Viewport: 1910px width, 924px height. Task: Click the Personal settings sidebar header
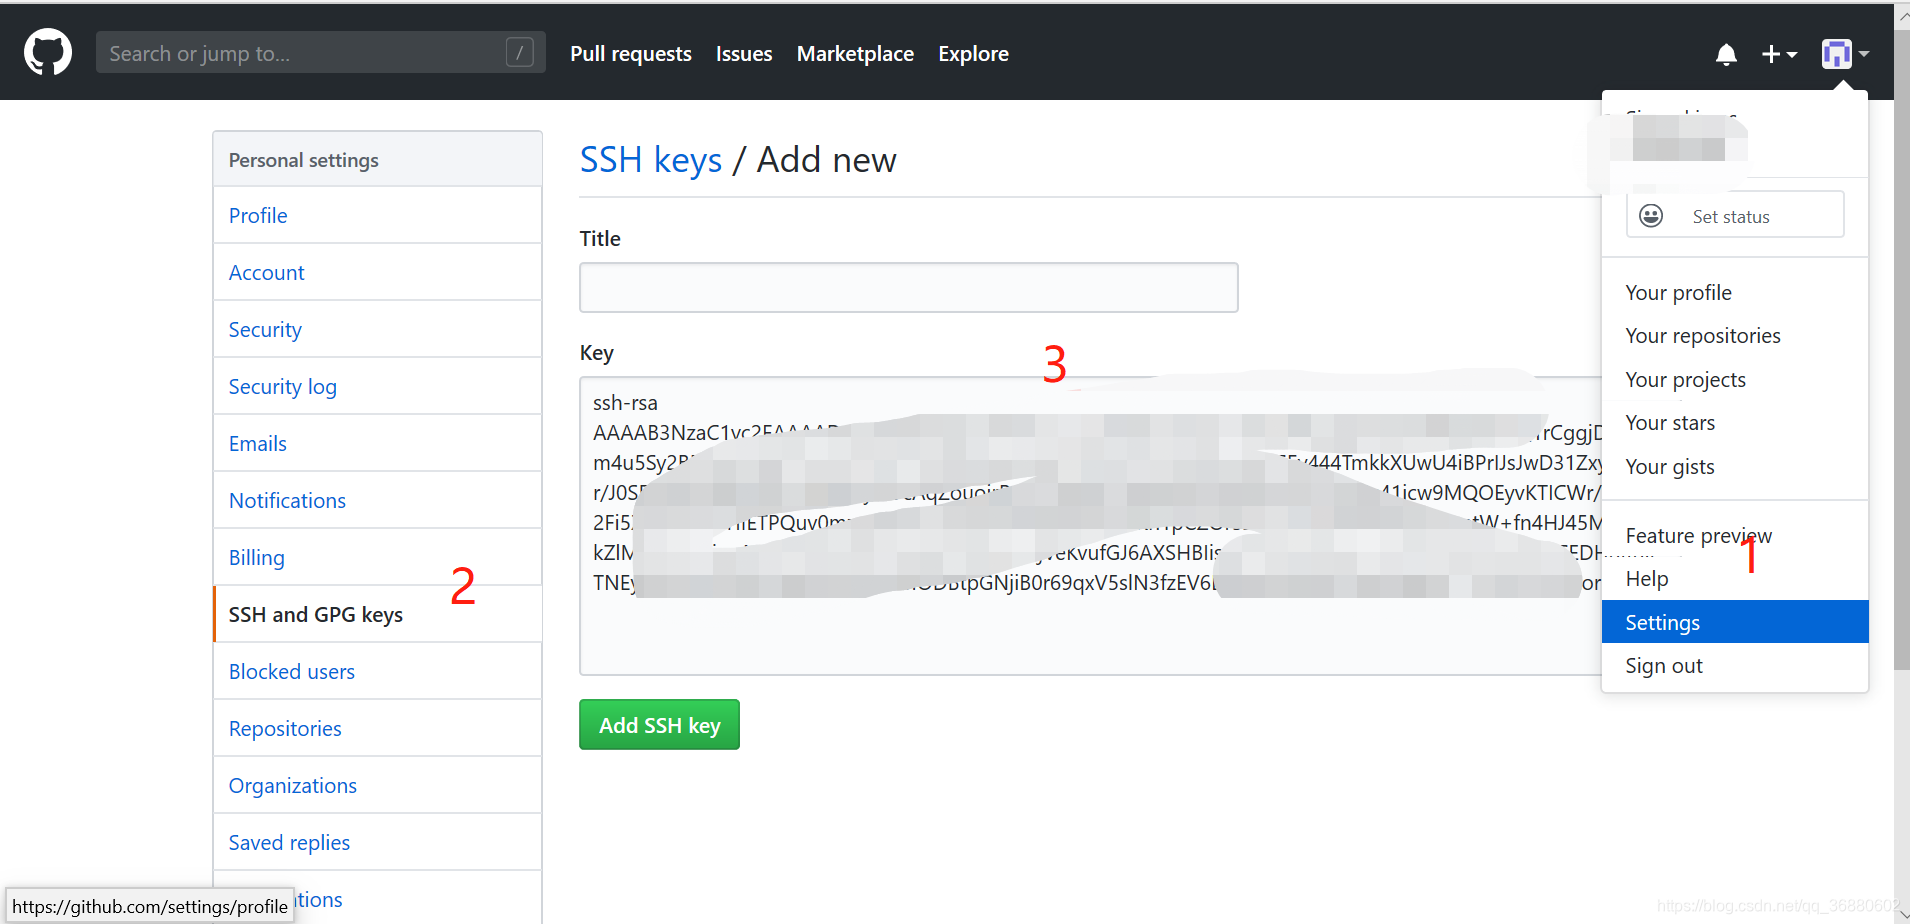coord(377,160)
